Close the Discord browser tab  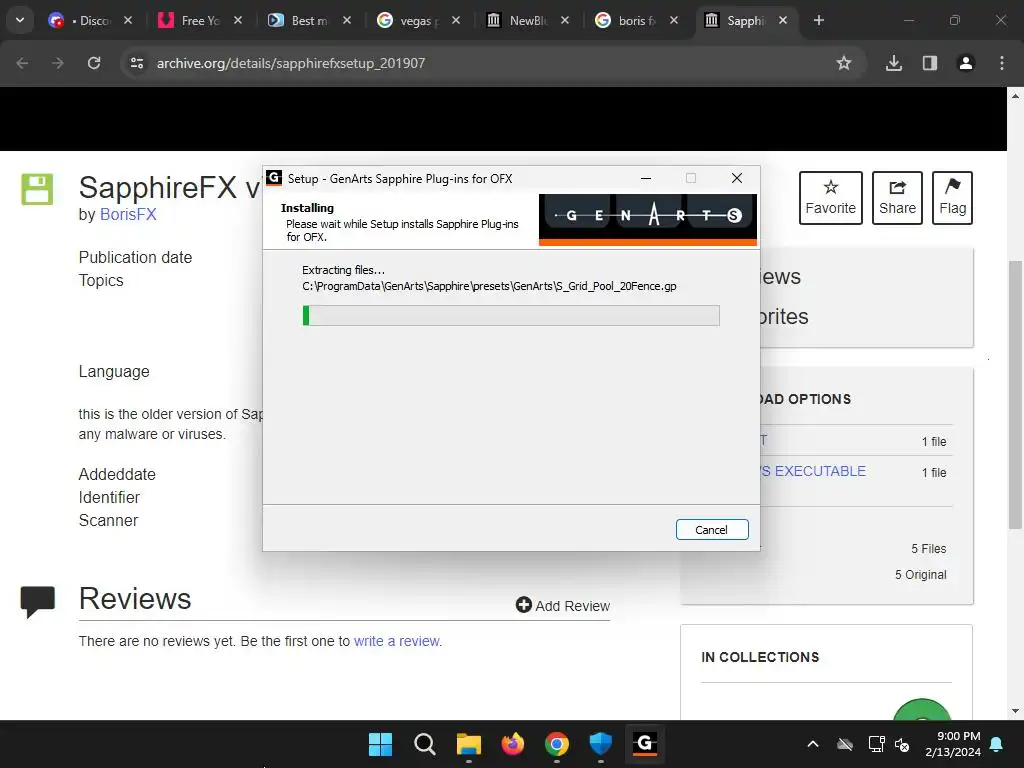click(x=128, y=21)
